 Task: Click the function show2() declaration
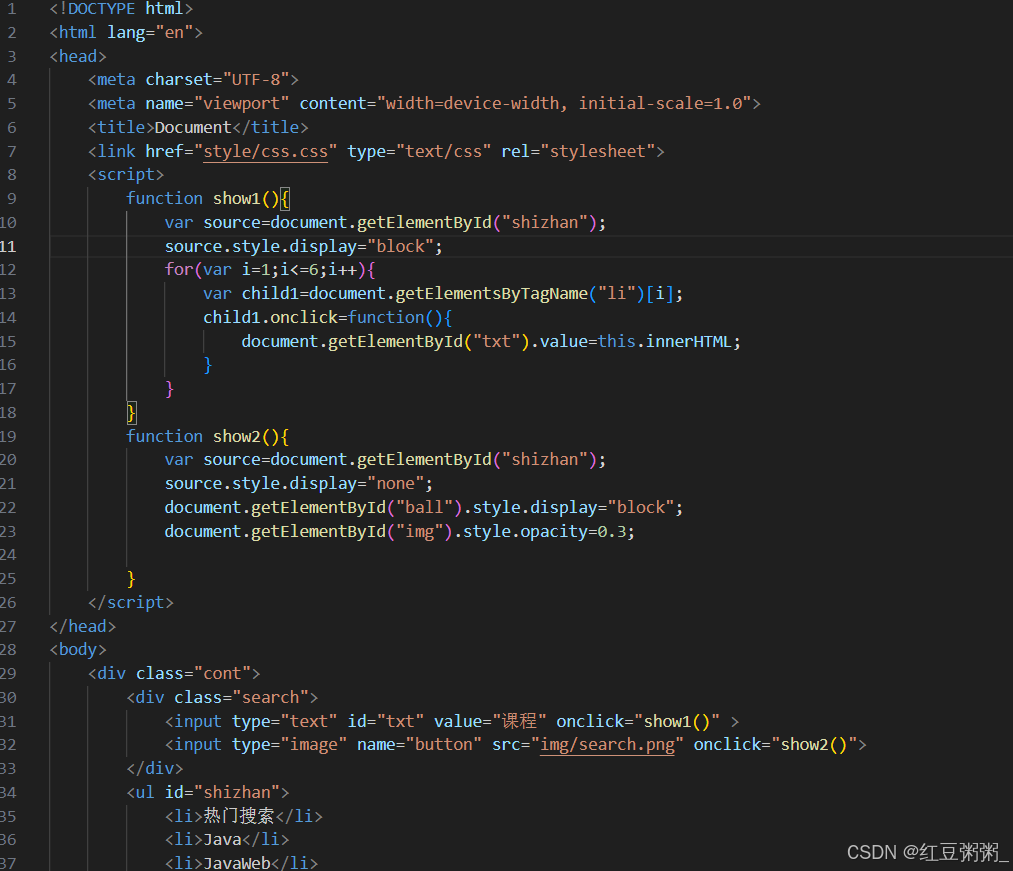(207, 436)
